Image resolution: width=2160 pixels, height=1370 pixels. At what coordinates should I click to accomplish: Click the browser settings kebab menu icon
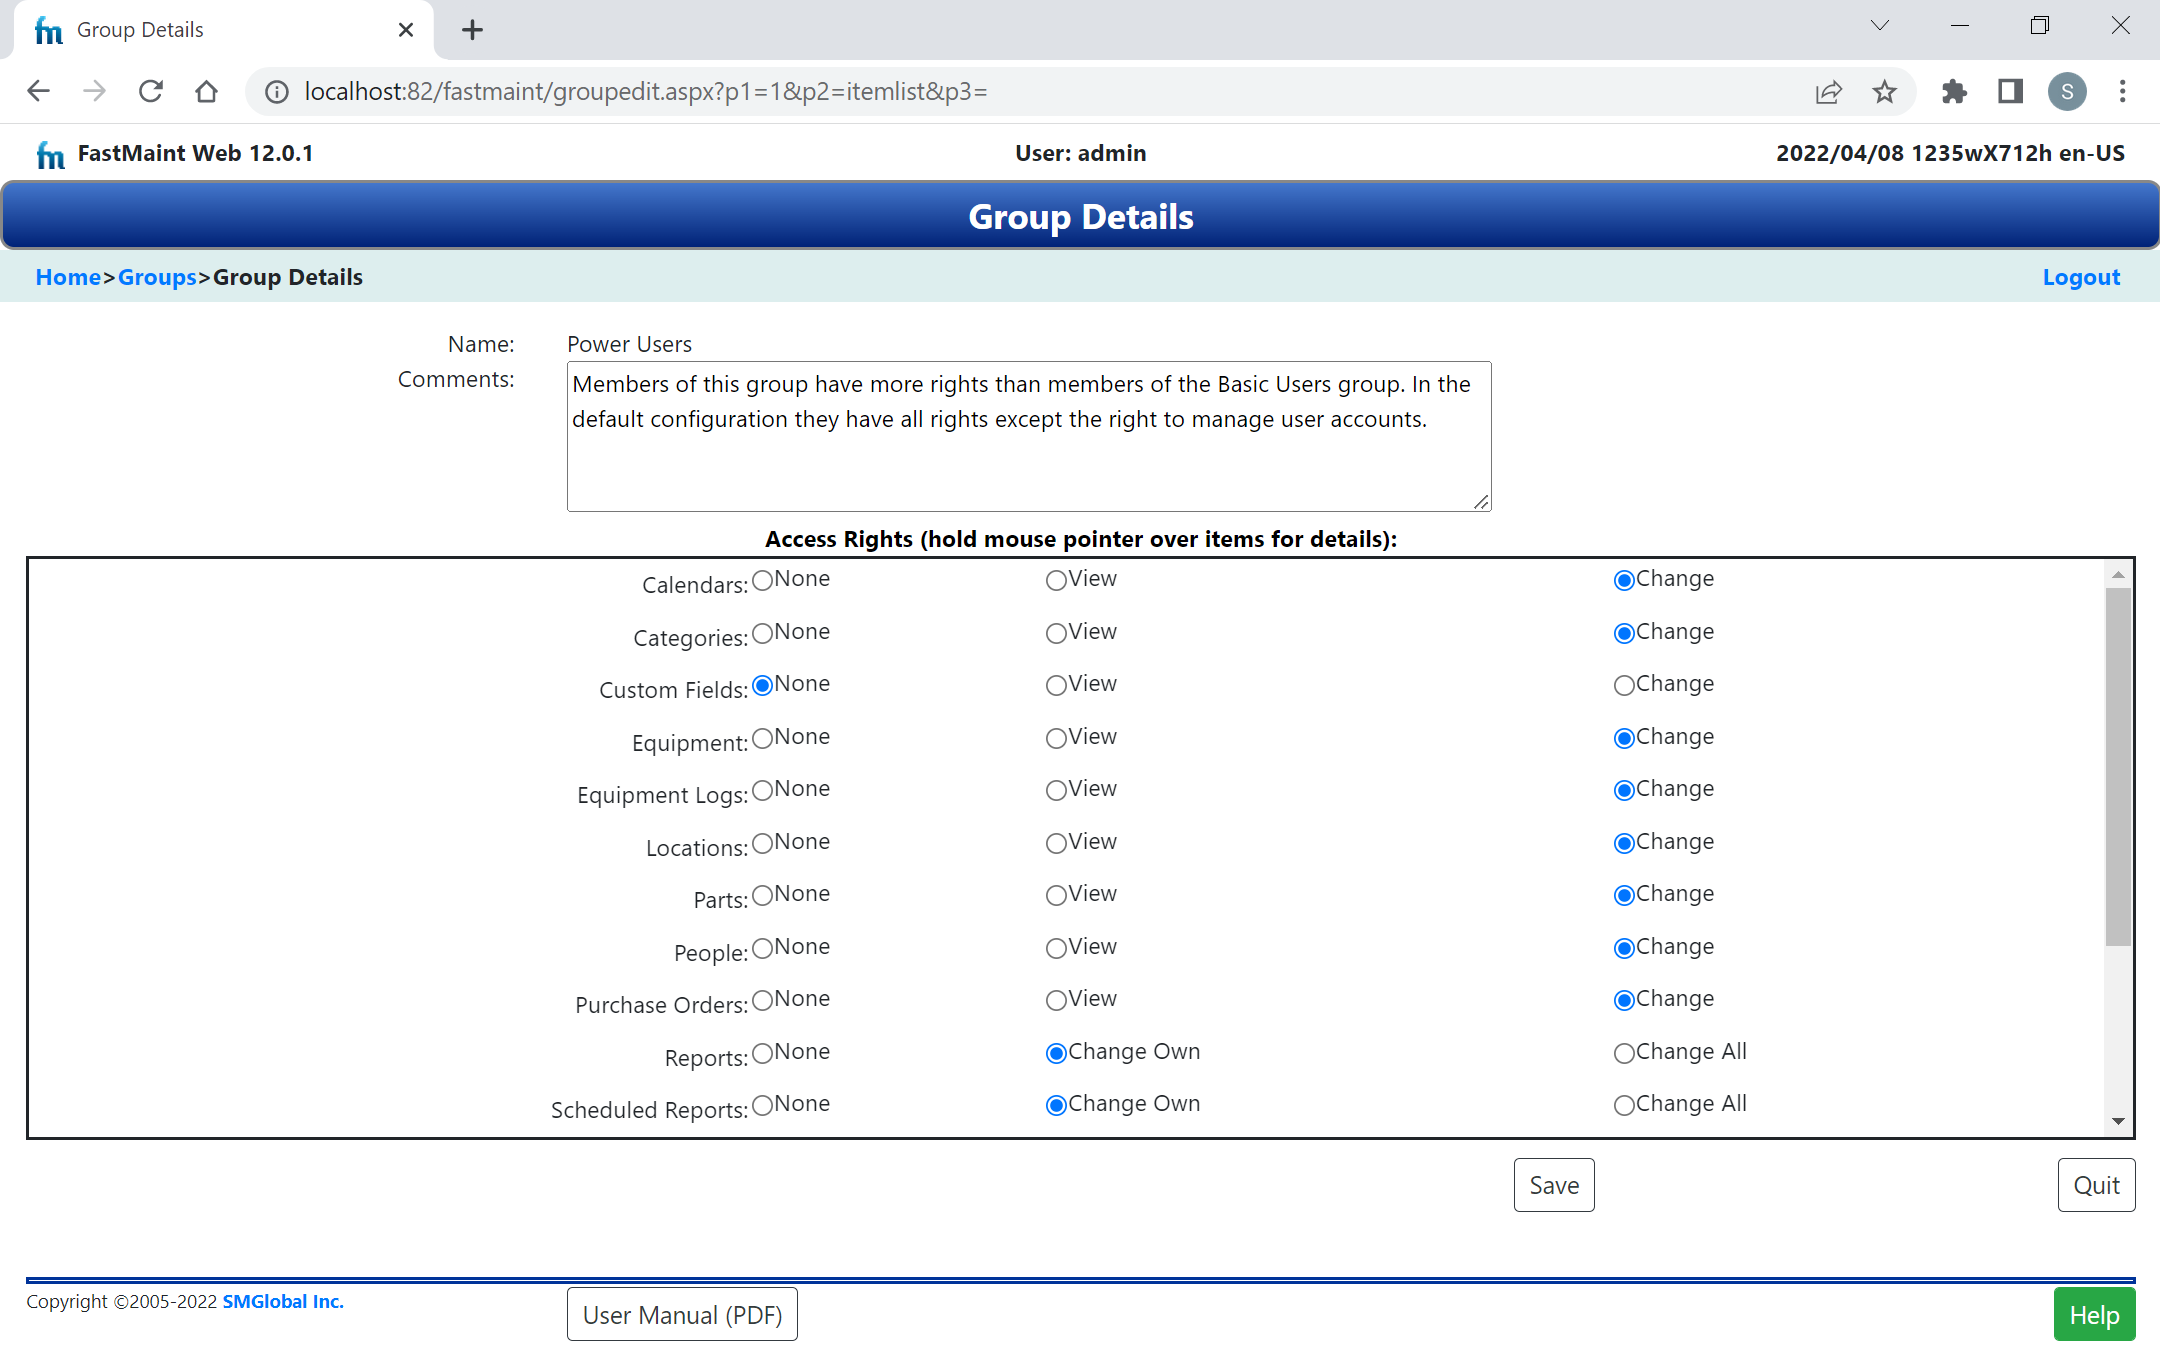2122,90
